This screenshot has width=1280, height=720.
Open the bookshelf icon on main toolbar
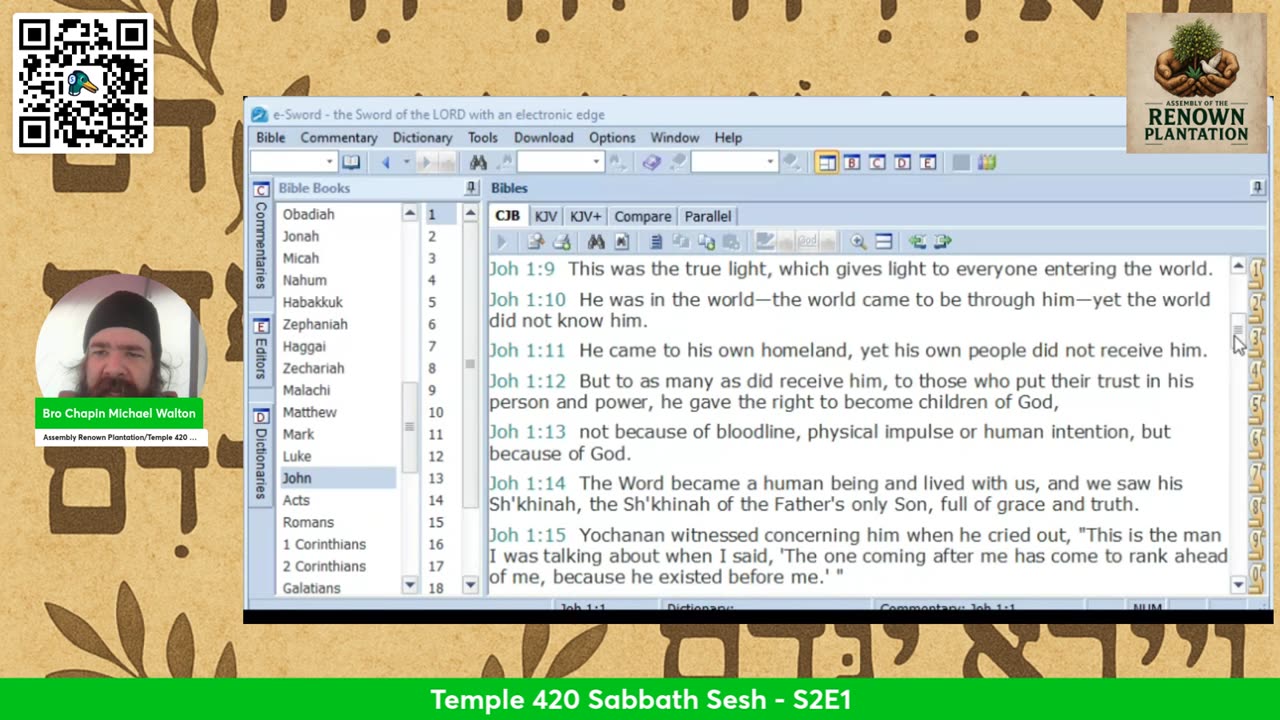(987, 162)
